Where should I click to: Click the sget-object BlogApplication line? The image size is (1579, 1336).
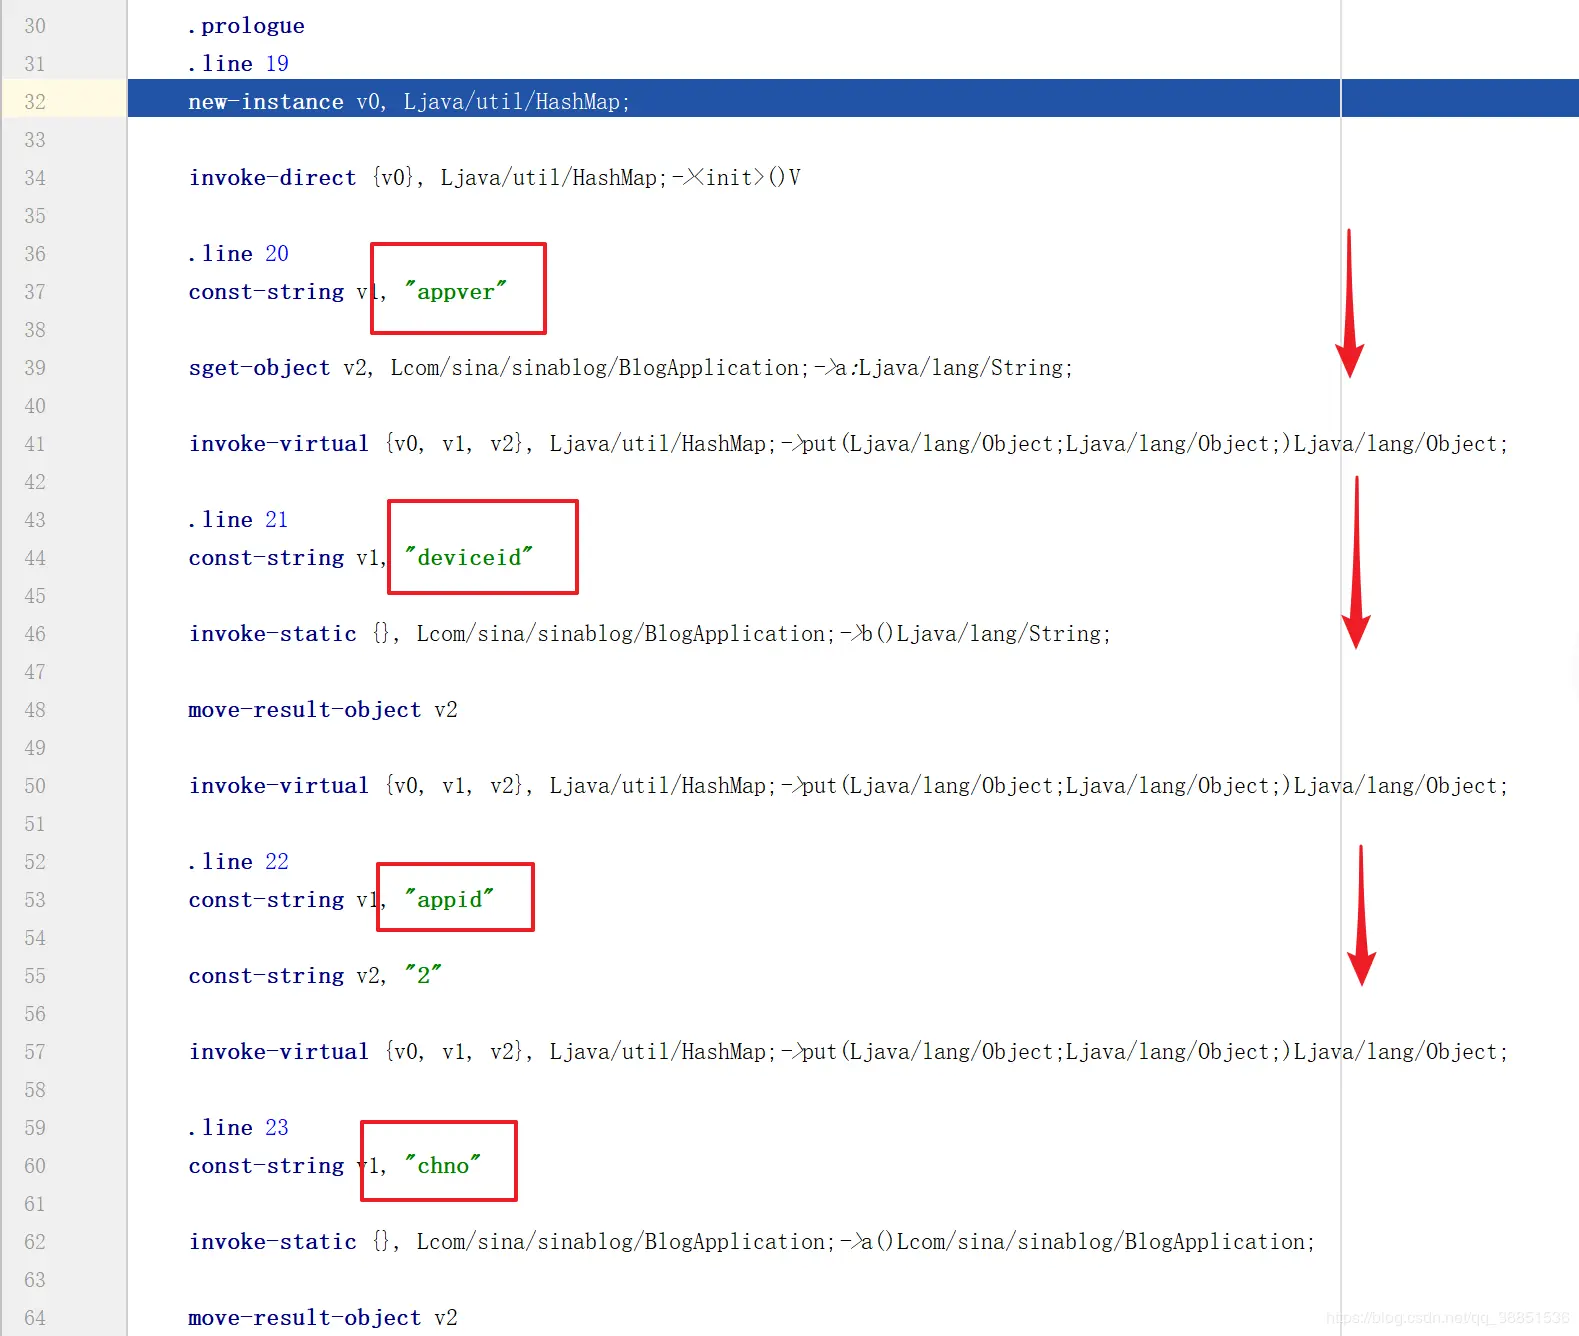coord(631,367)
